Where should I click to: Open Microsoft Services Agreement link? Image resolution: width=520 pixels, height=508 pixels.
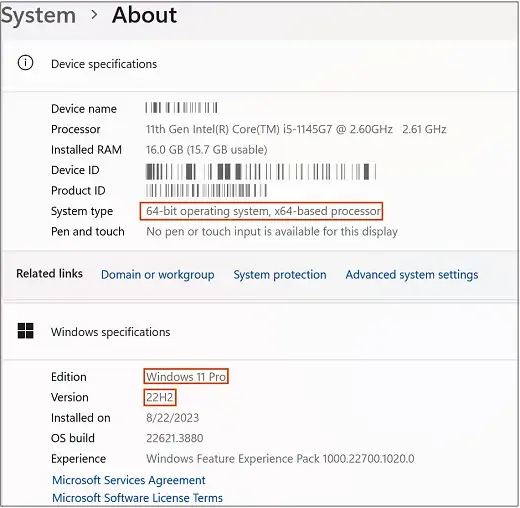point(129,480)
